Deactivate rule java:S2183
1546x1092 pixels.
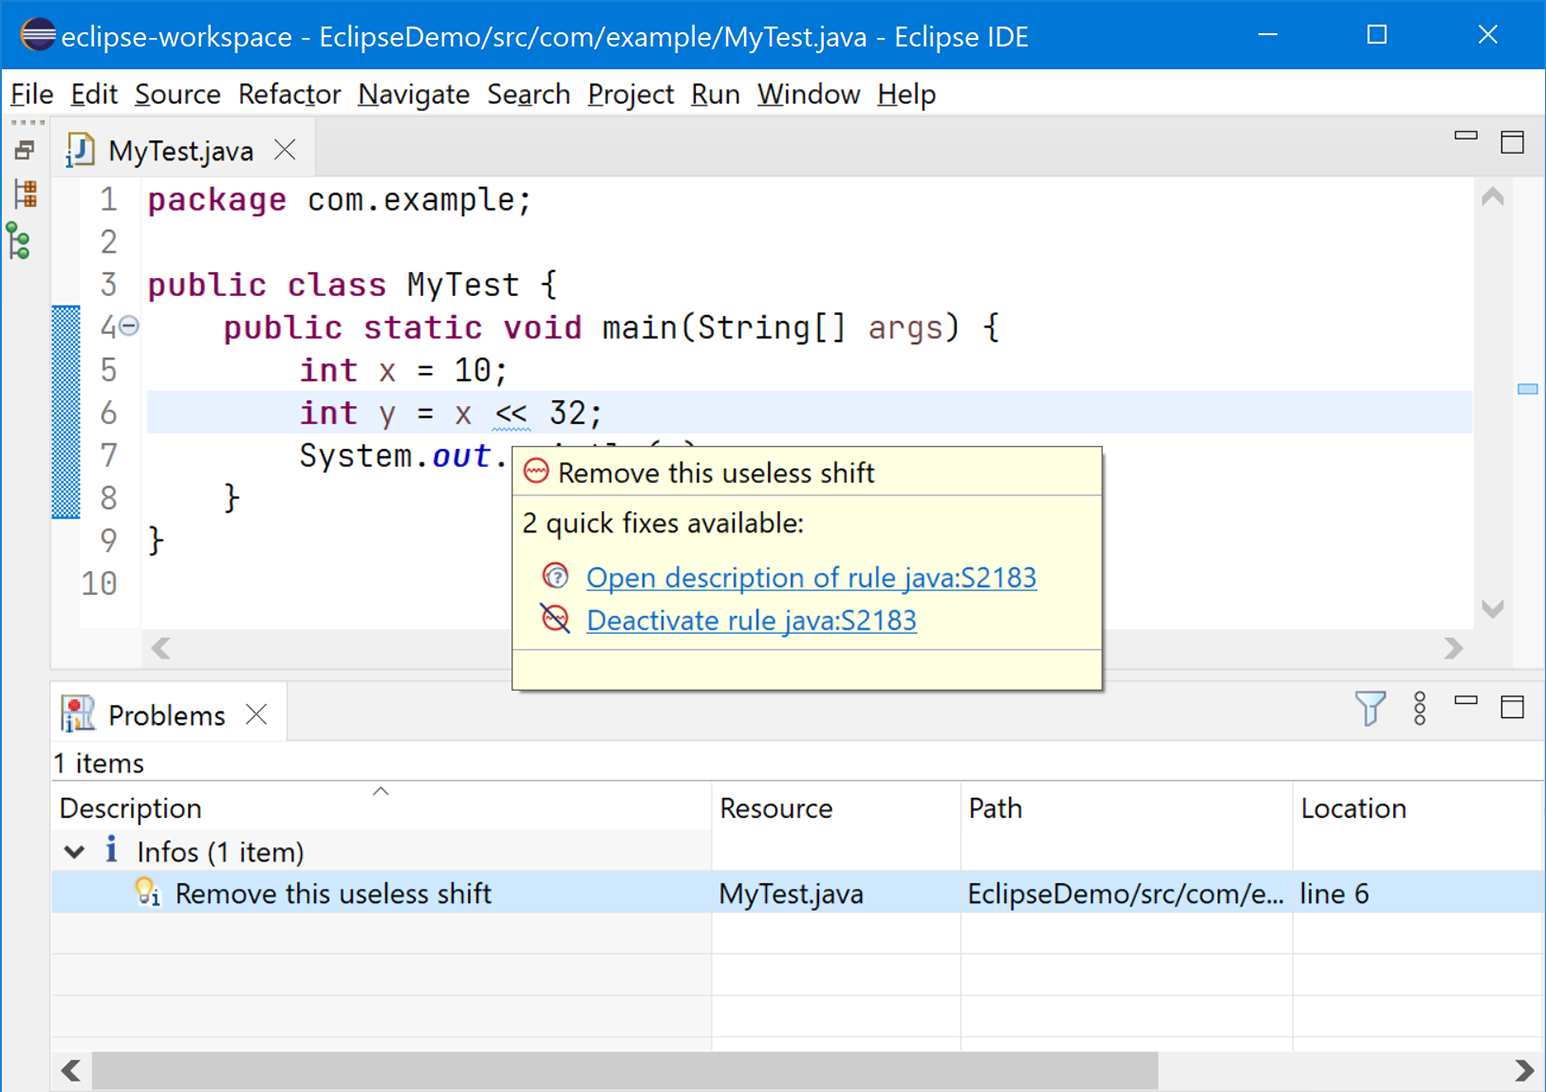pos(751,620)
